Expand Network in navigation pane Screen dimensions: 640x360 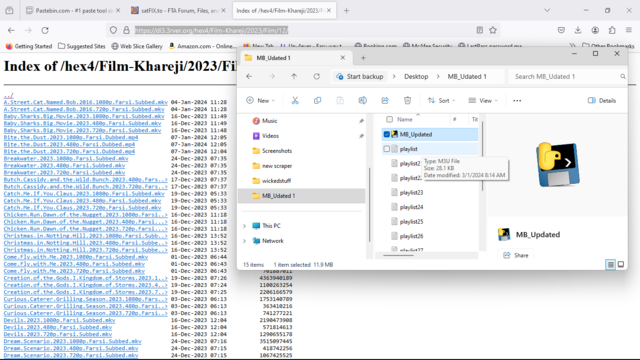(244, 241)
